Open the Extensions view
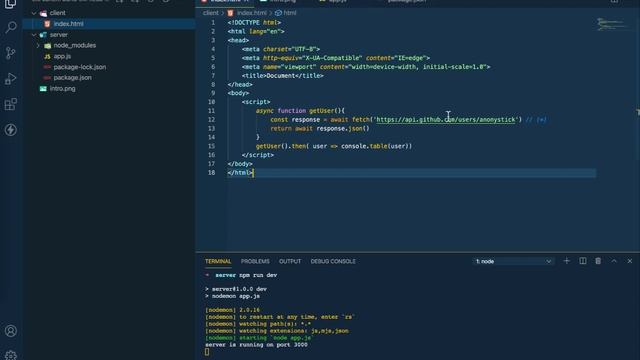The width and height of the screenshot is (640, 360). click(11, 104)
